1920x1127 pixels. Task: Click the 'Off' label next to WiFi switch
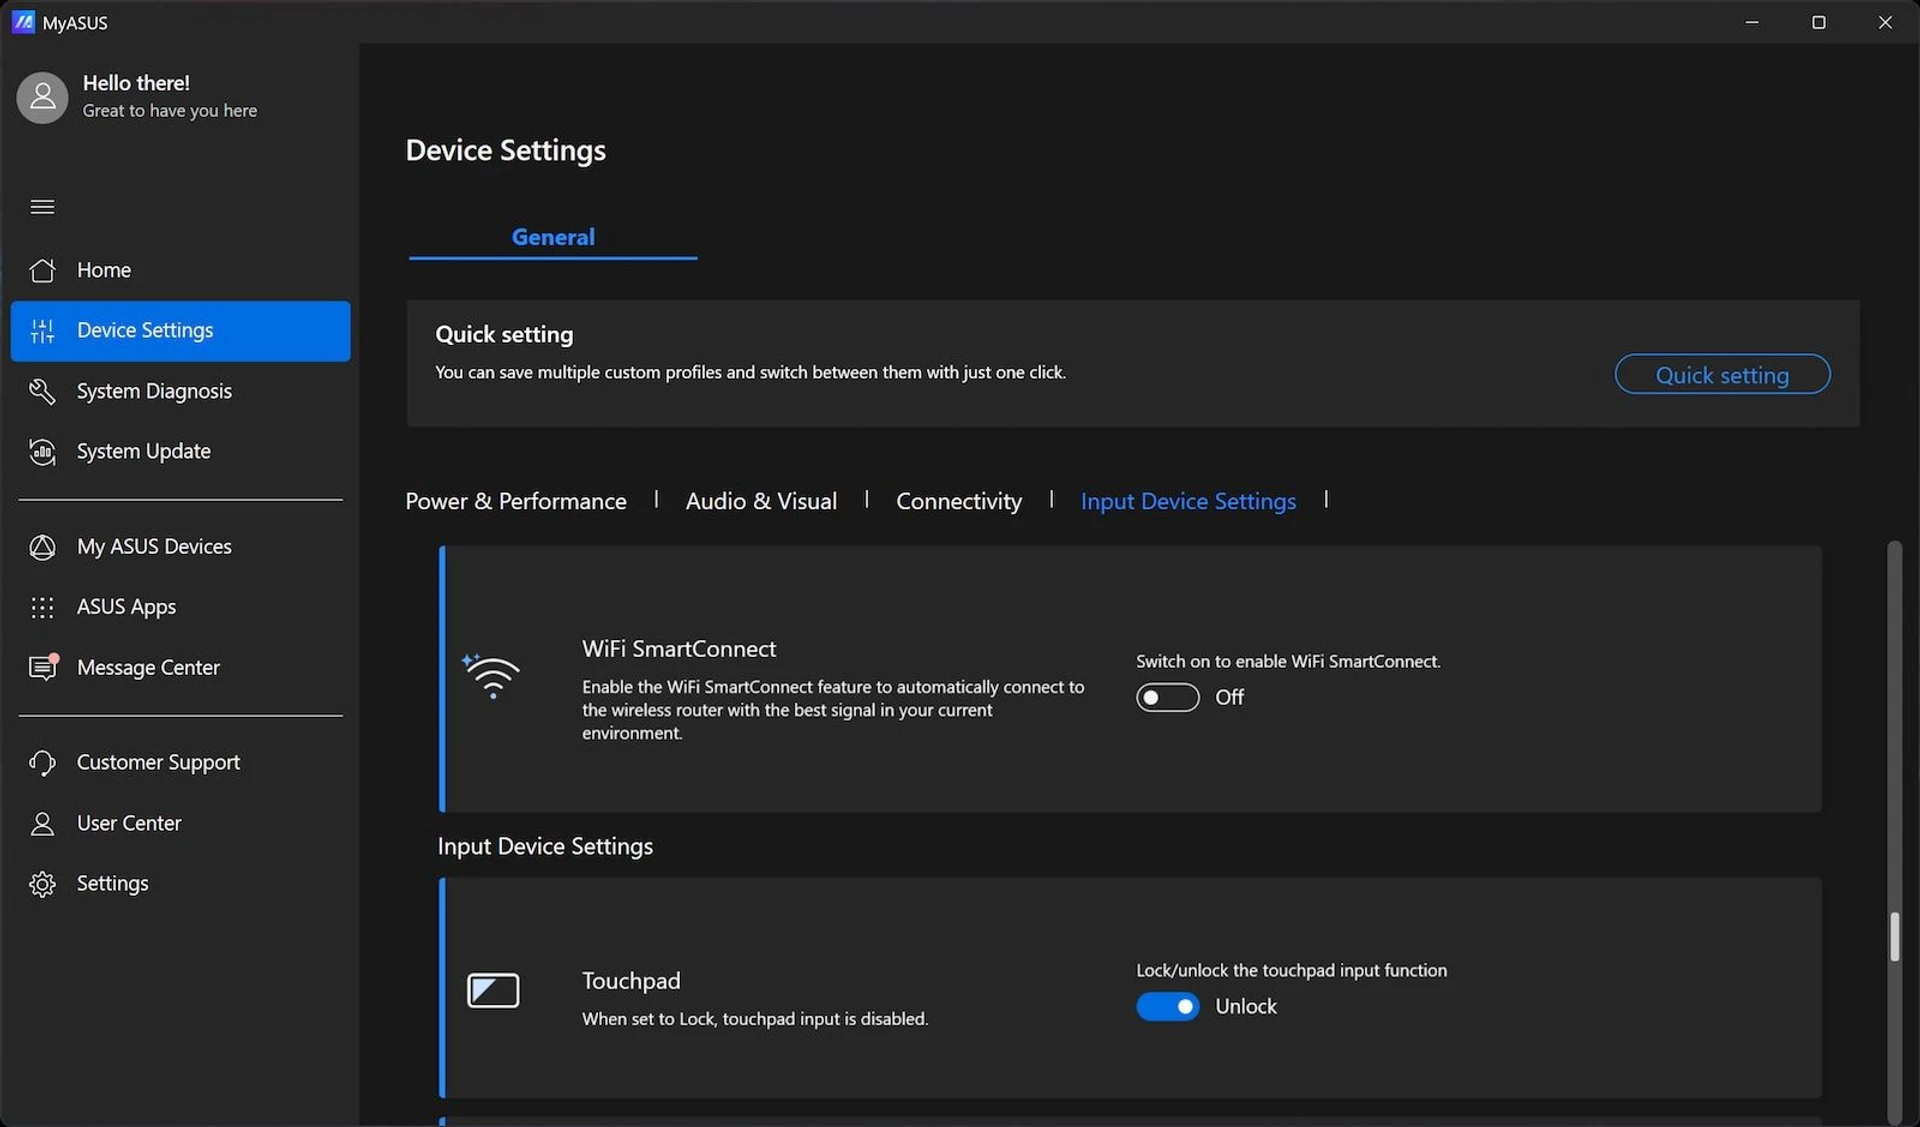point(1229,697)
